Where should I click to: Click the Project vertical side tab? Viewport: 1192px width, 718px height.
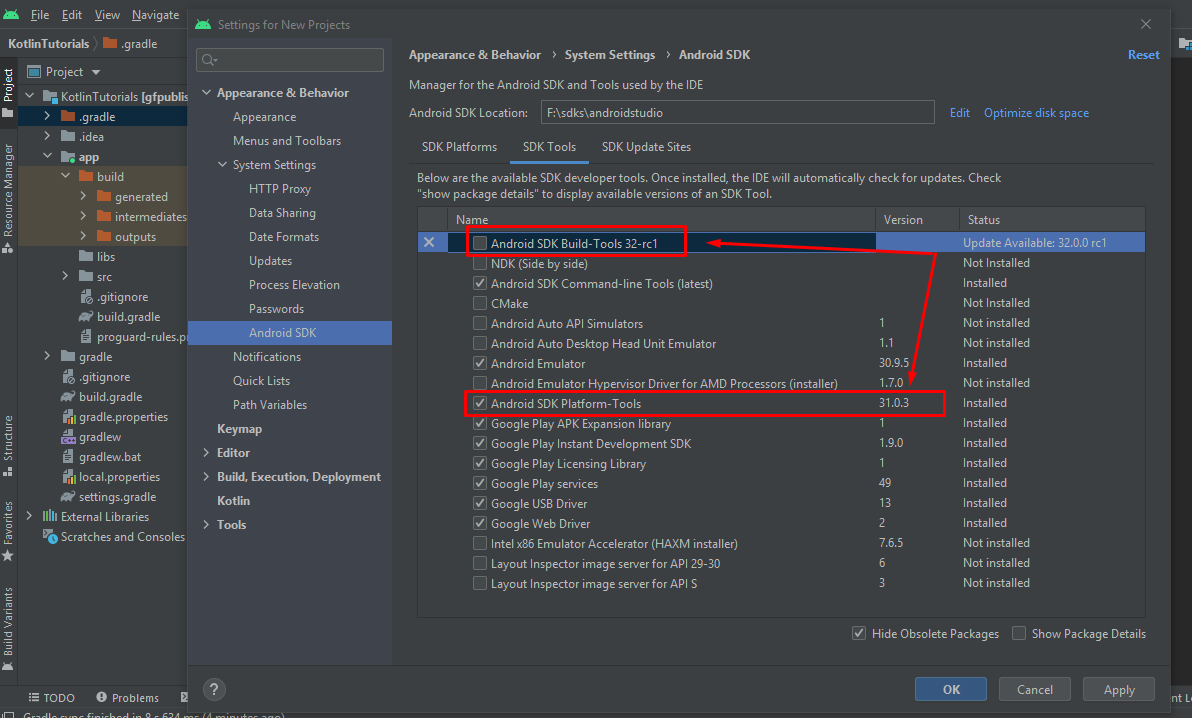pyautogui.click(x=8, y=92)
